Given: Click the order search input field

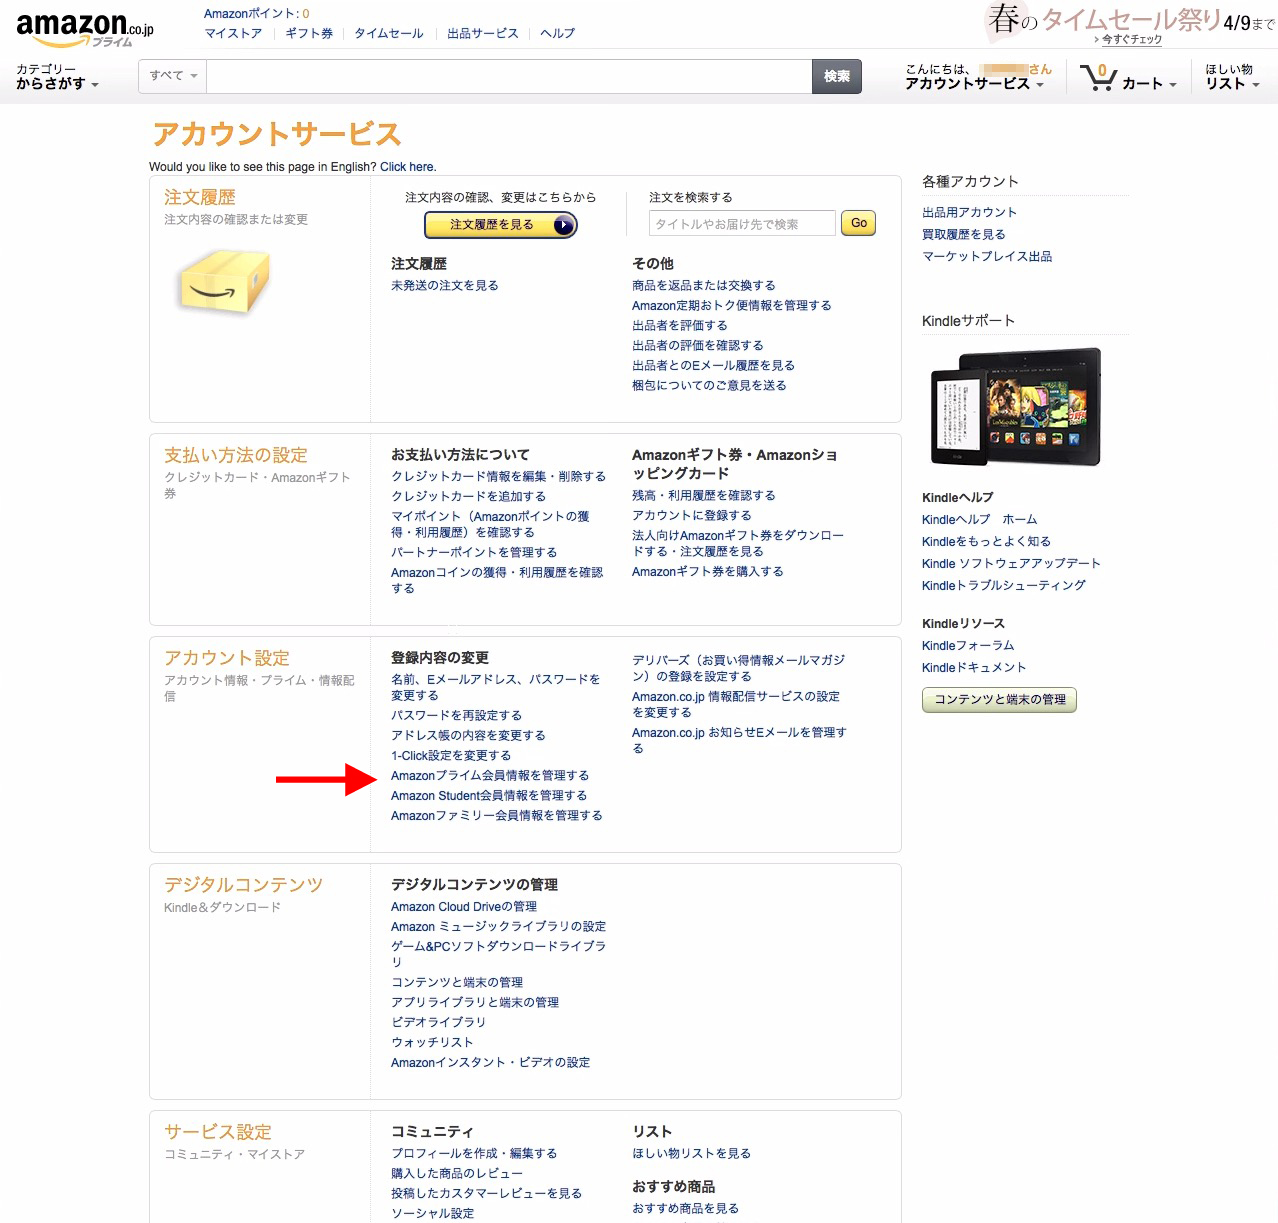Looking at the screenshot, I should pos(743,223).
